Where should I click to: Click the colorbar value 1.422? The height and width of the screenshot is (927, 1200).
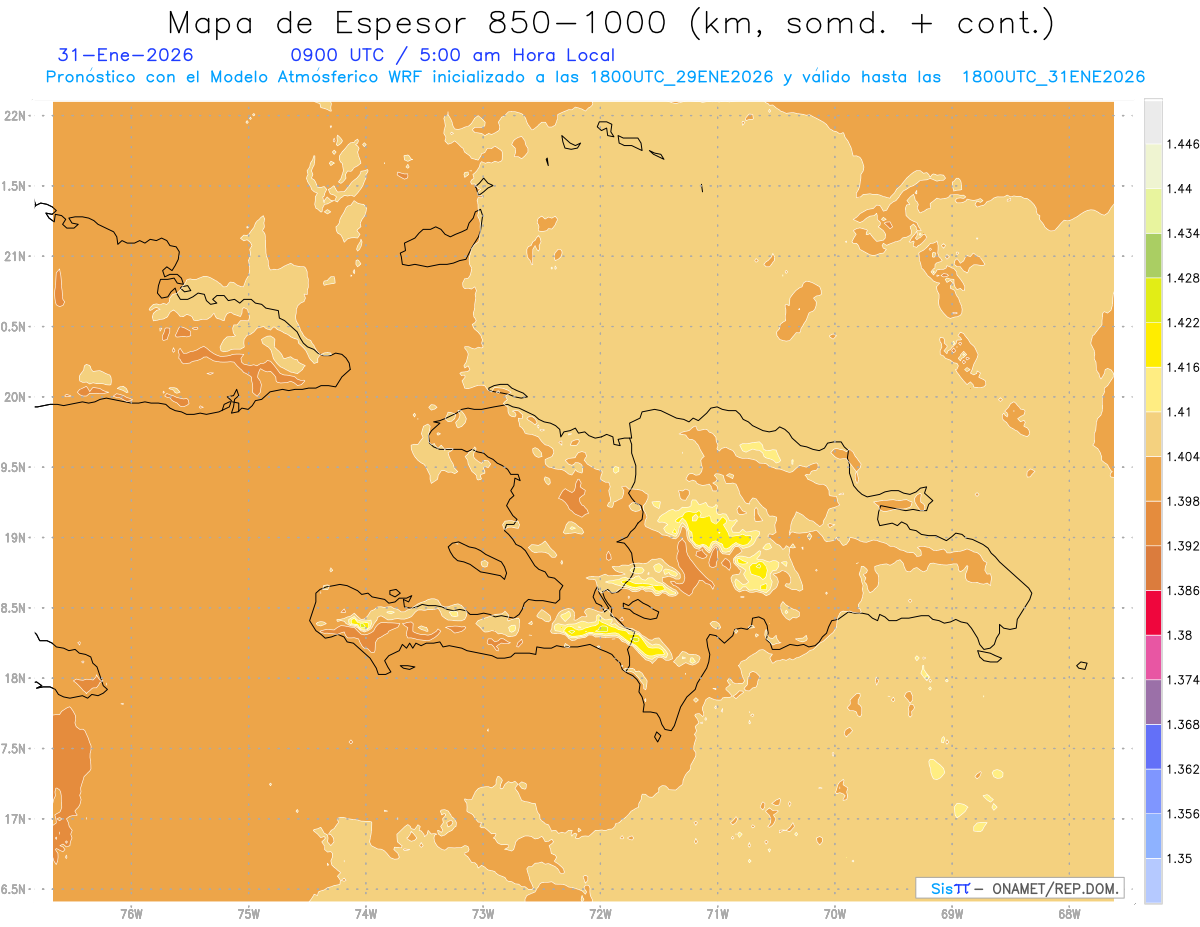tap(1183, 323)
